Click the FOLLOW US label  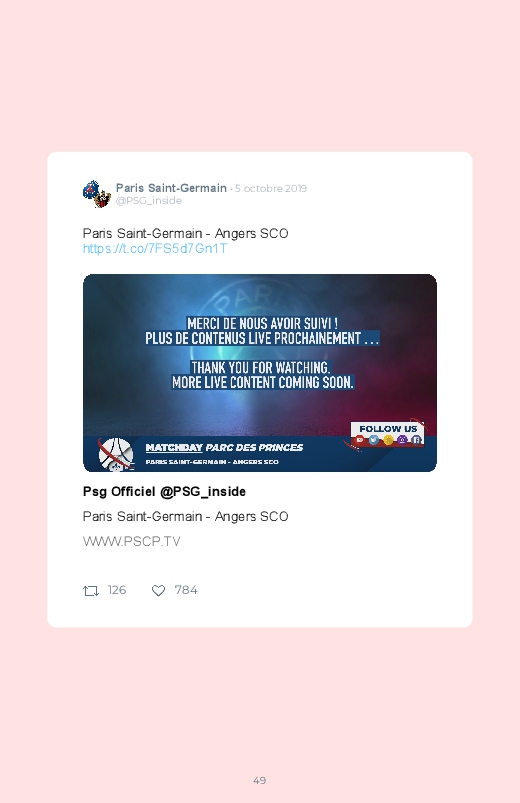(x=388, y=429)
